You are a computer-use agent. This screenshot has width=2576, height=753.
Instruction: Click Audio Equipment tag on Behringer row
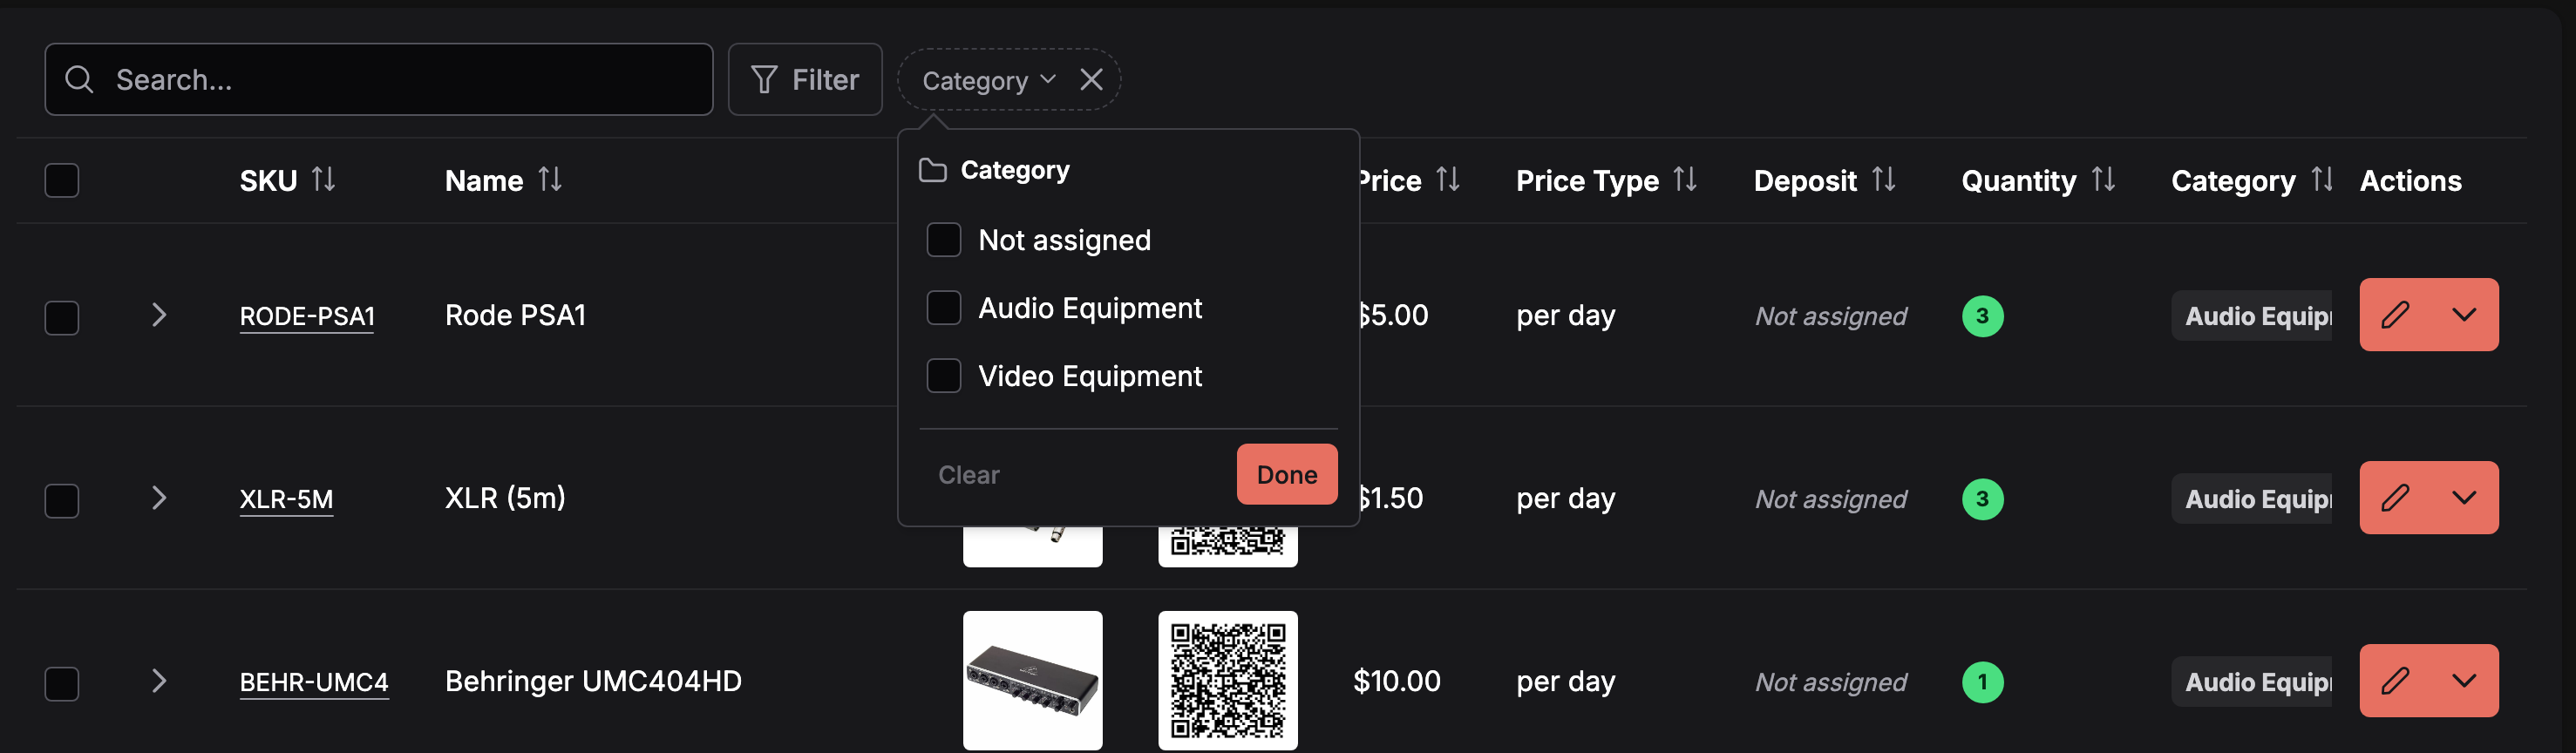(2252, 682)
